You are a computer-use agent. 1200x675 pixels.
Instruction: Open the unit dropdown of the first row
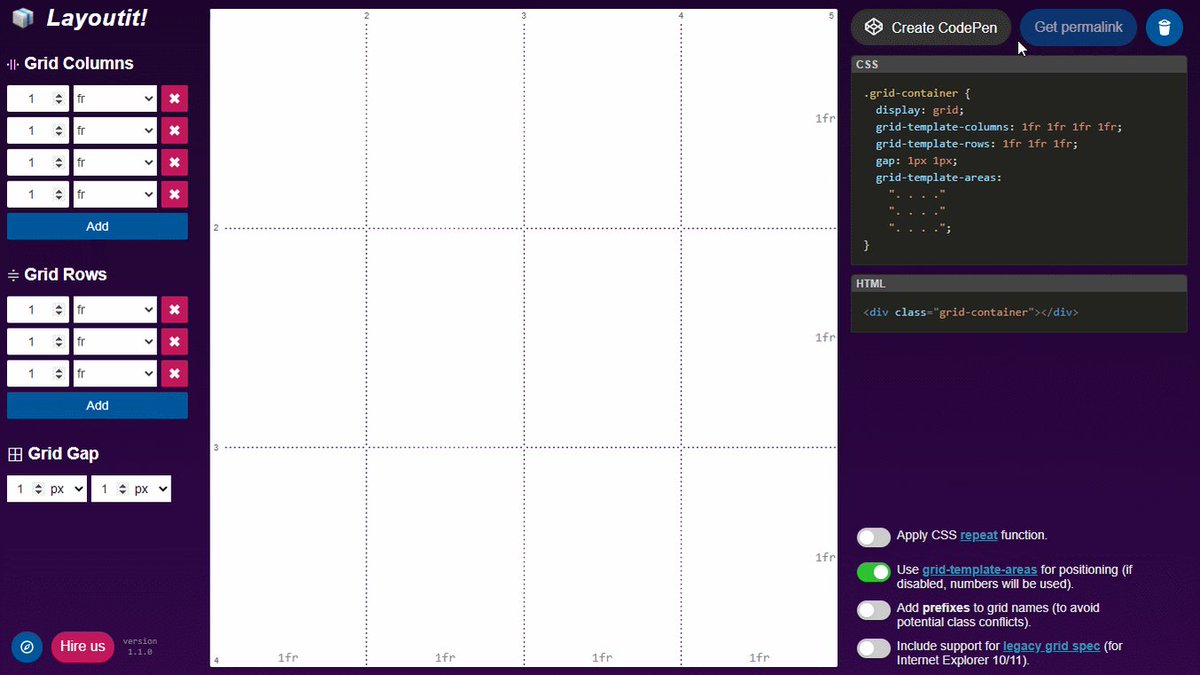pos(115,310)
